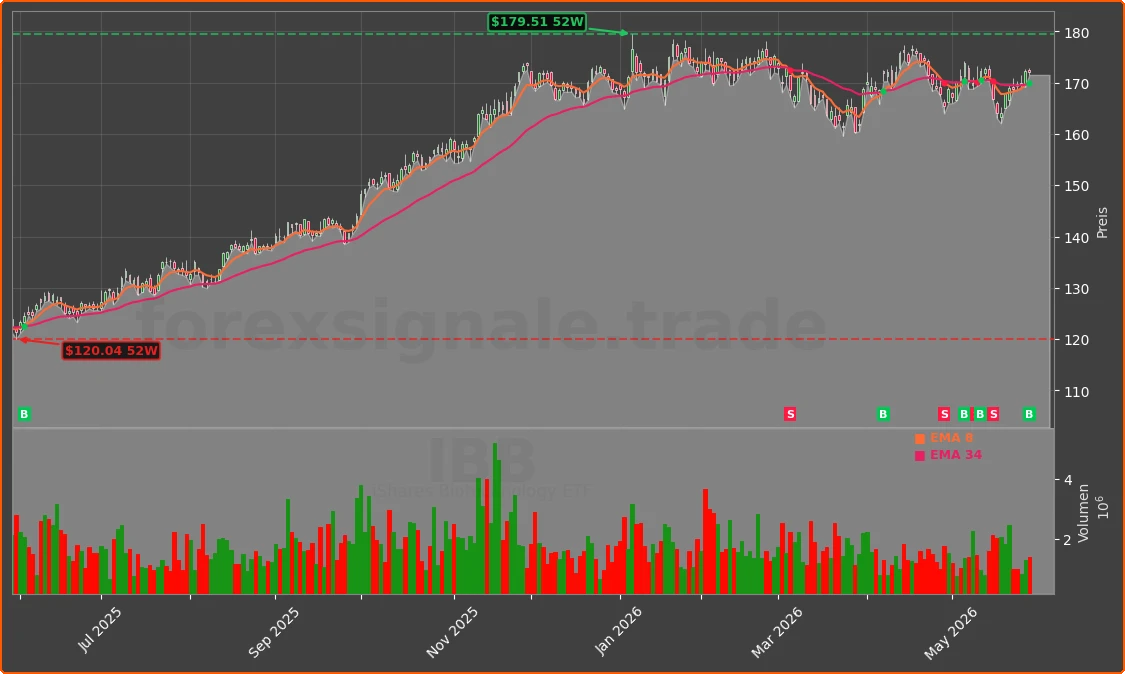Click the 130 price axis label
The width and height of the screenshot is (1125, 674).
1076,289
